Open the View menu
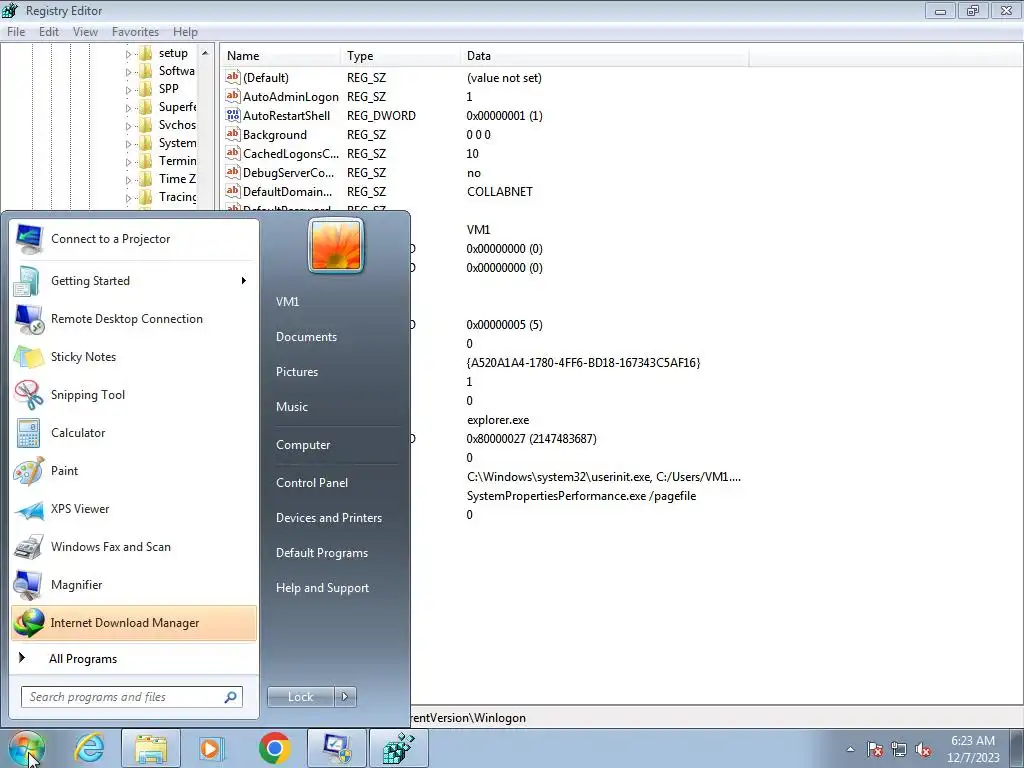 [85, 31]
